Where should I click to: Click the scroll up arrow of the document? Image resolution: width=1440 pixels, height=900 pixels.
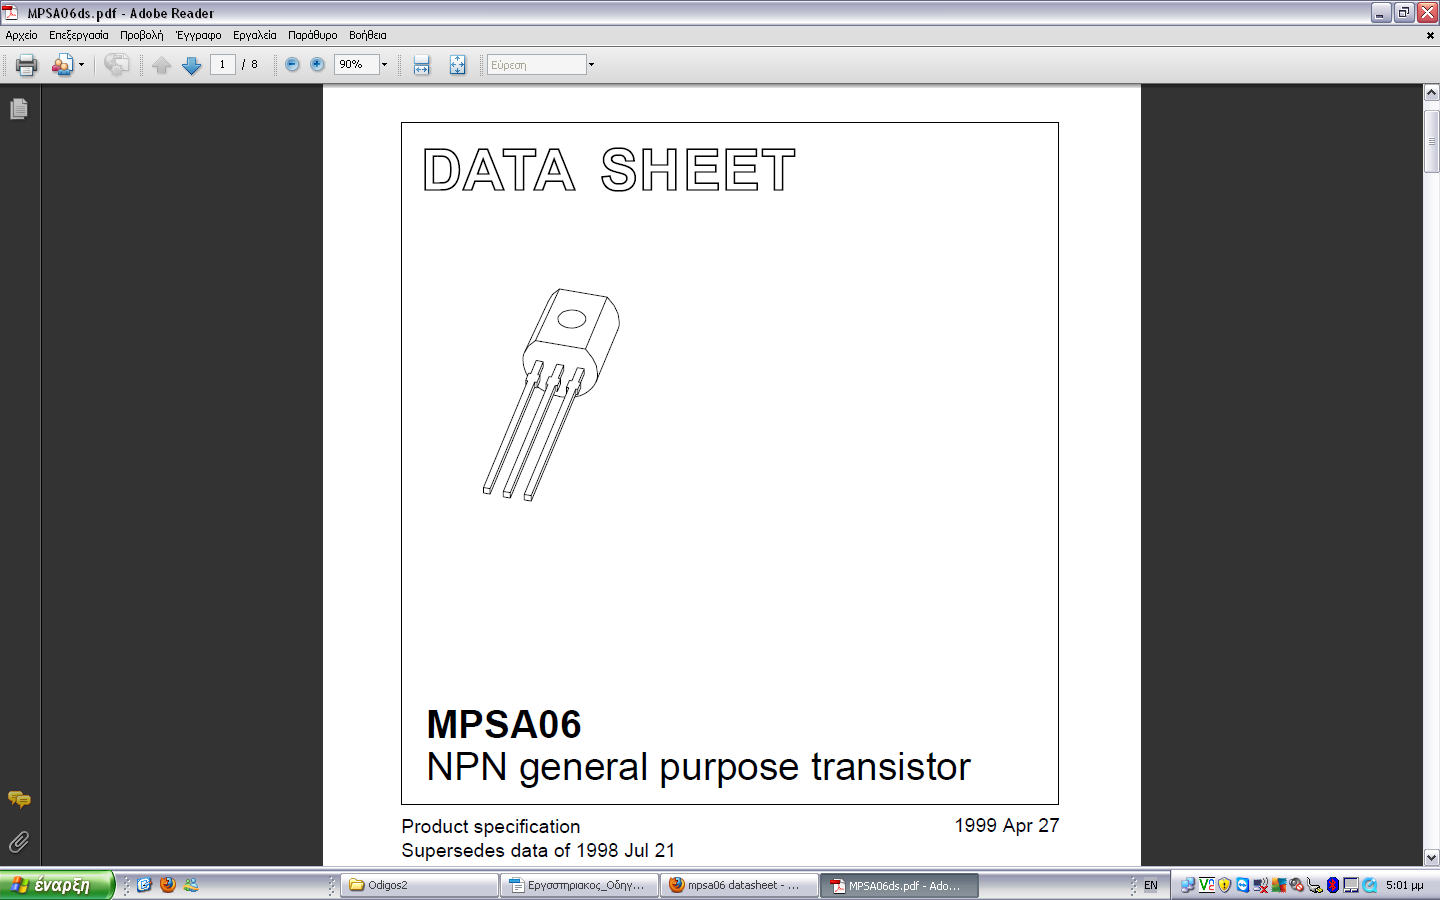tap(1431, 93)
